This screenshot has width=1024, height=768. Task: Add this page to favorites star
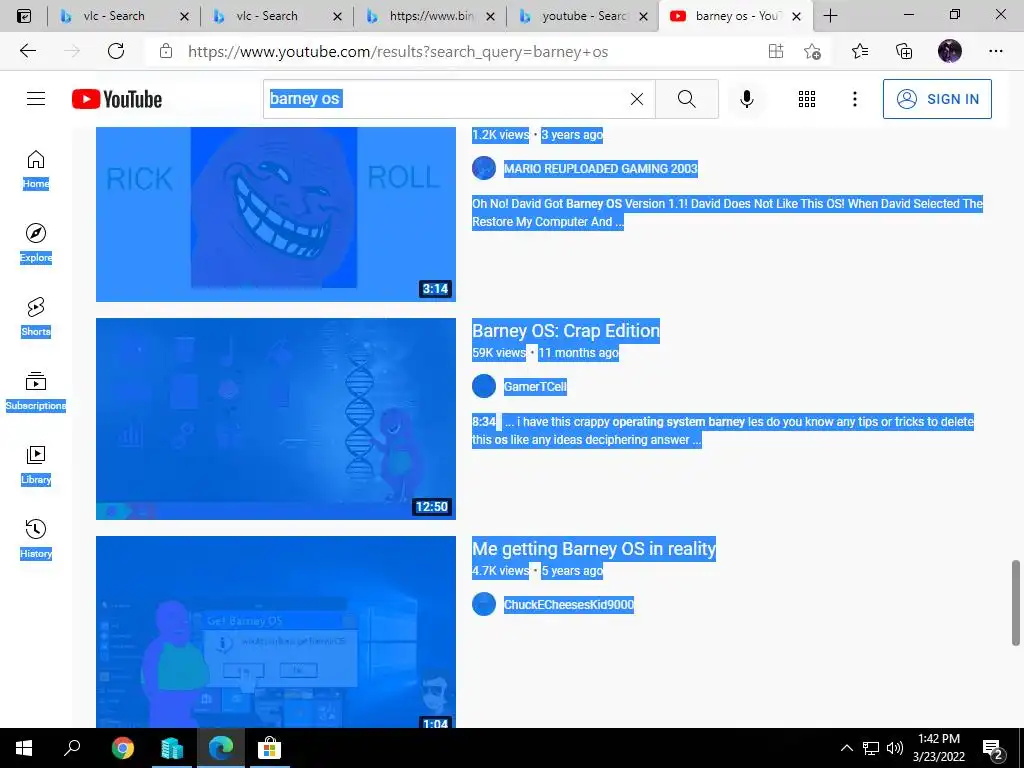(812, 51)
